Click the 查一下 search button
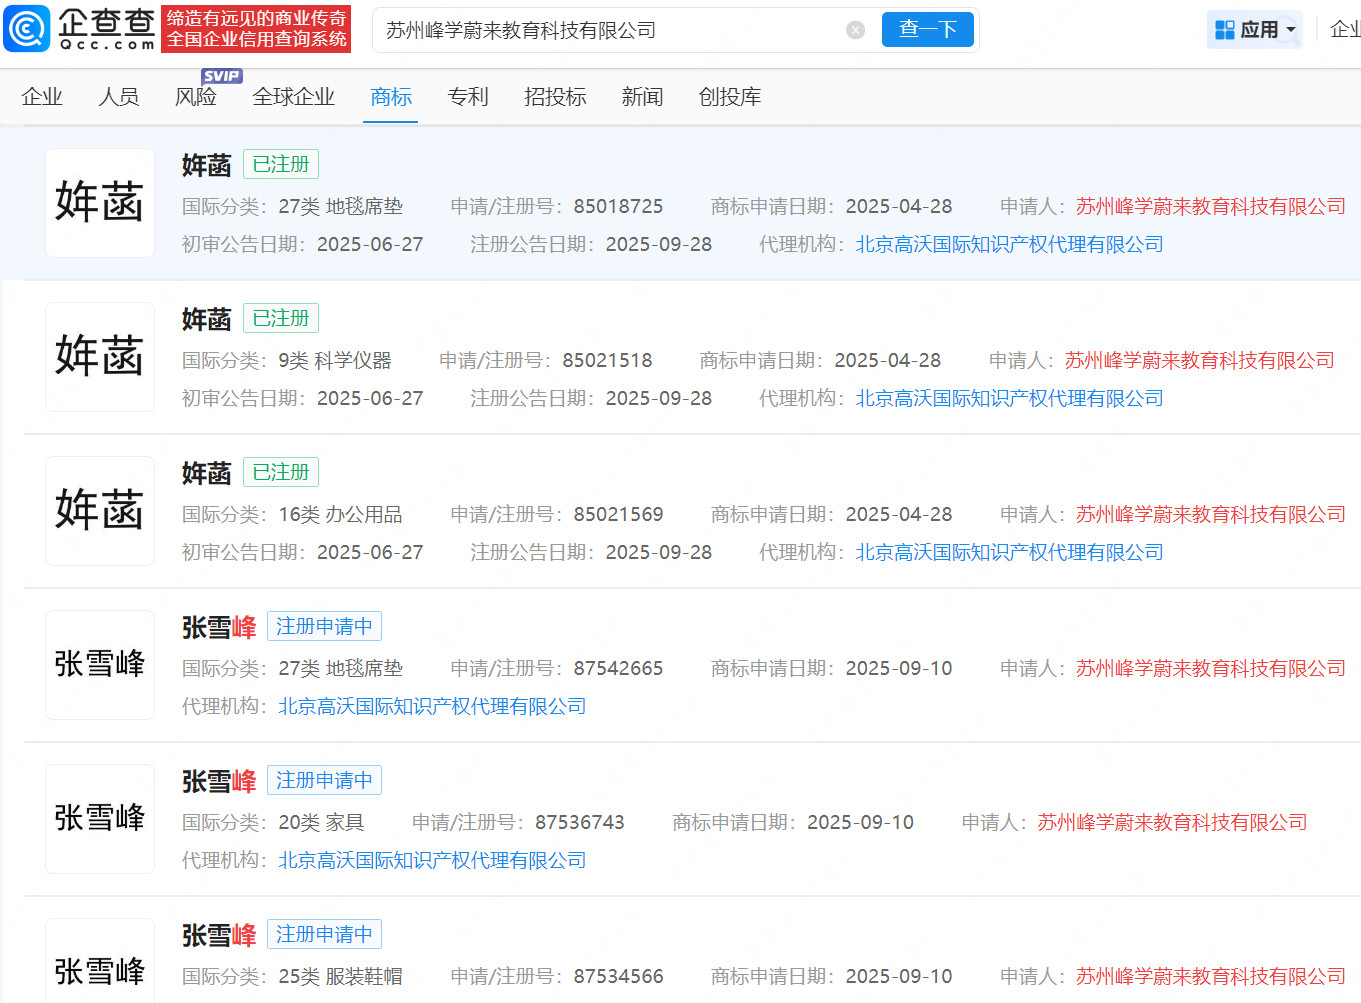1361x1003 pixels. 927,29
